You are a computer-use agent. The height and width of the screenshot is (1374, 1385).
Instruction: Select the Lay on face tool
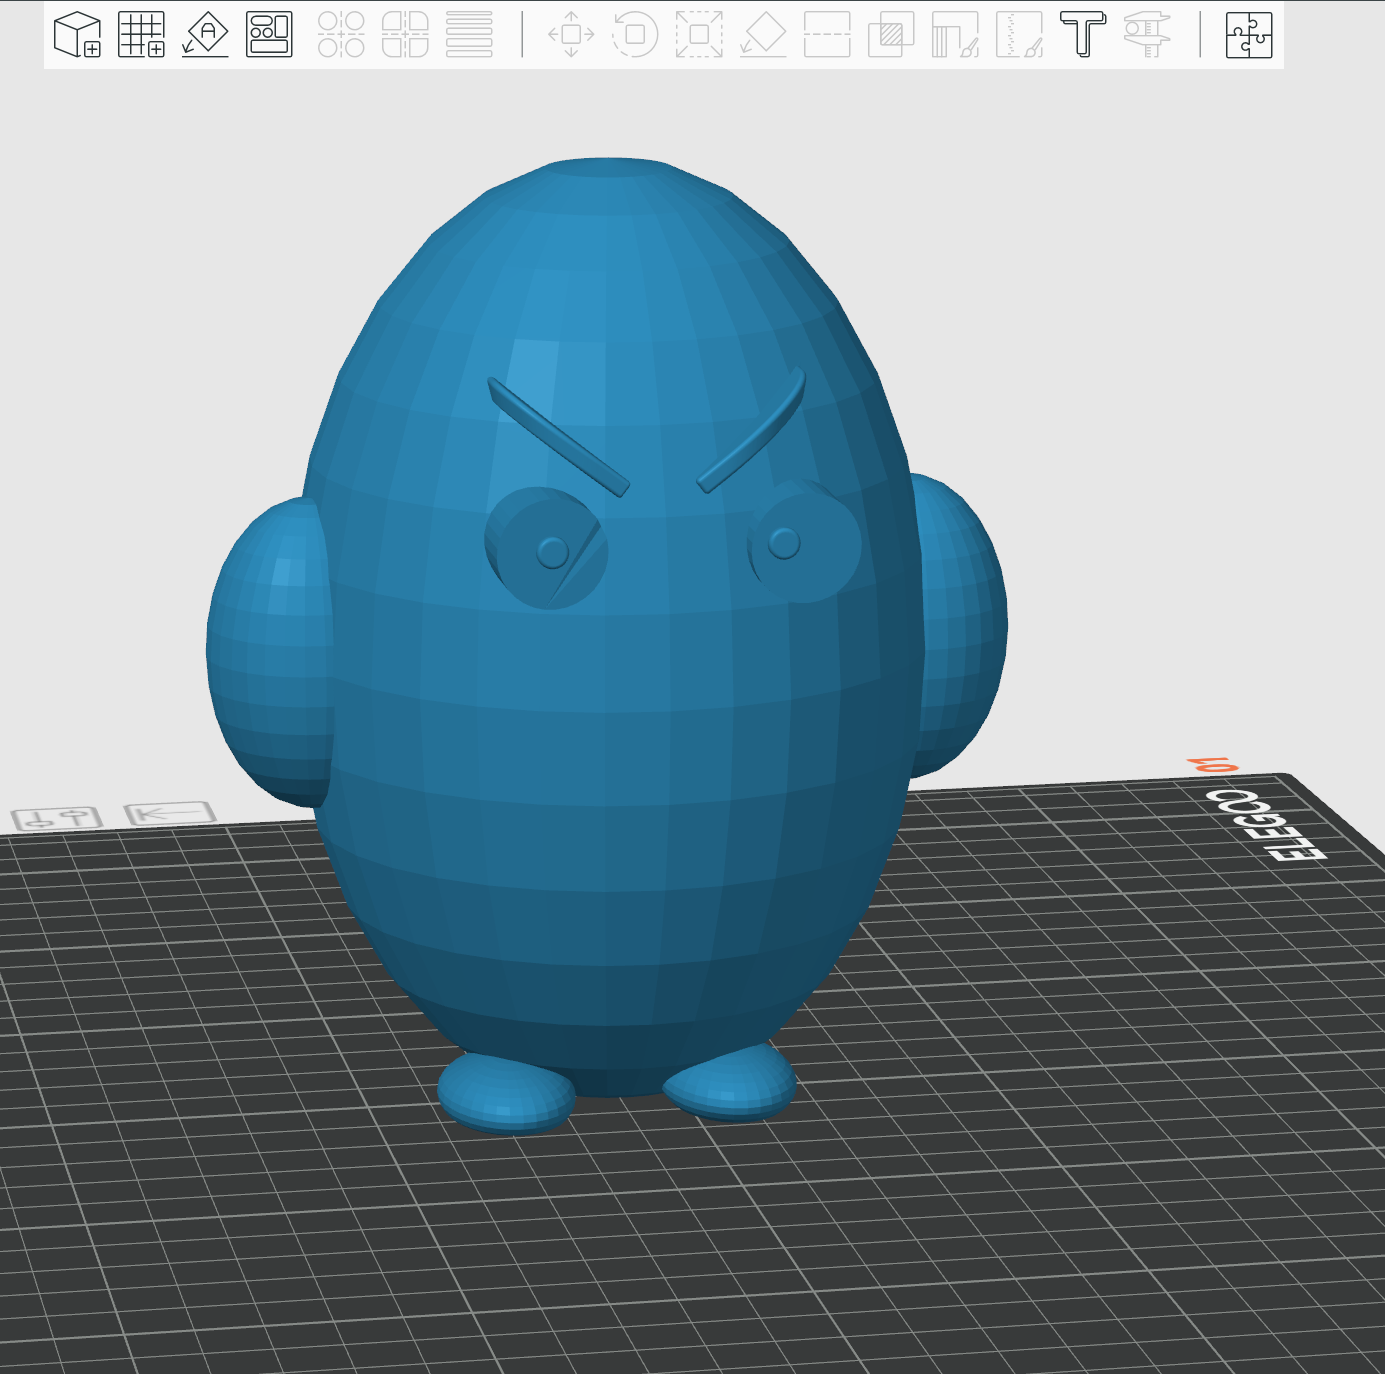[x=763, y=35]
